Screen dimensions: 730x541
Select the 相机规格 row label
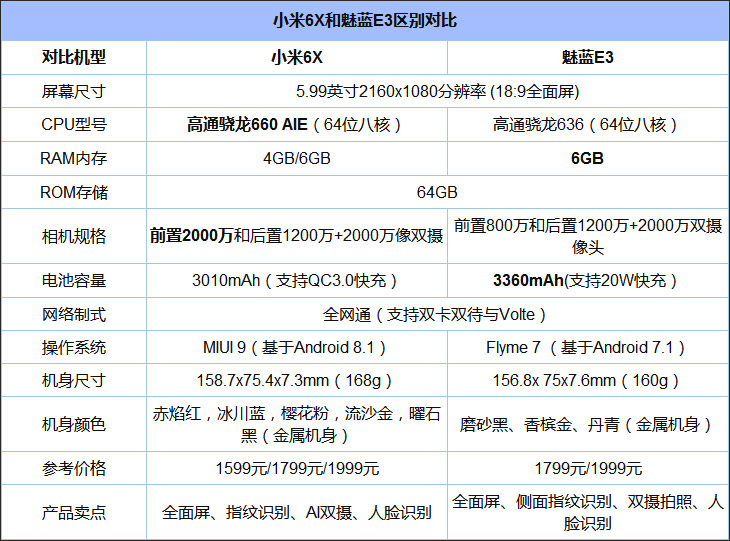[x=74, y=236]
